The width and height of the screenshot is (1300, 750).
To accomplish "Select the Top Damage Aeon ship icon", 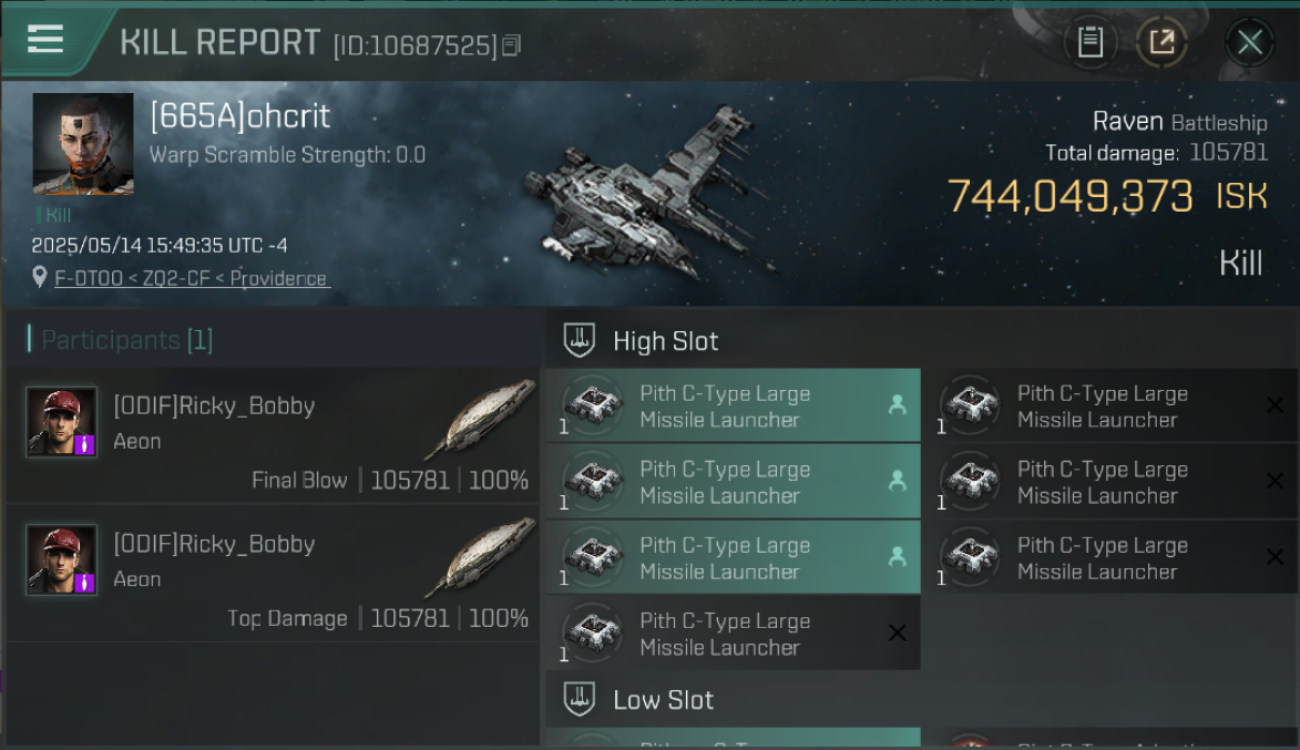I will click(479, 556).
